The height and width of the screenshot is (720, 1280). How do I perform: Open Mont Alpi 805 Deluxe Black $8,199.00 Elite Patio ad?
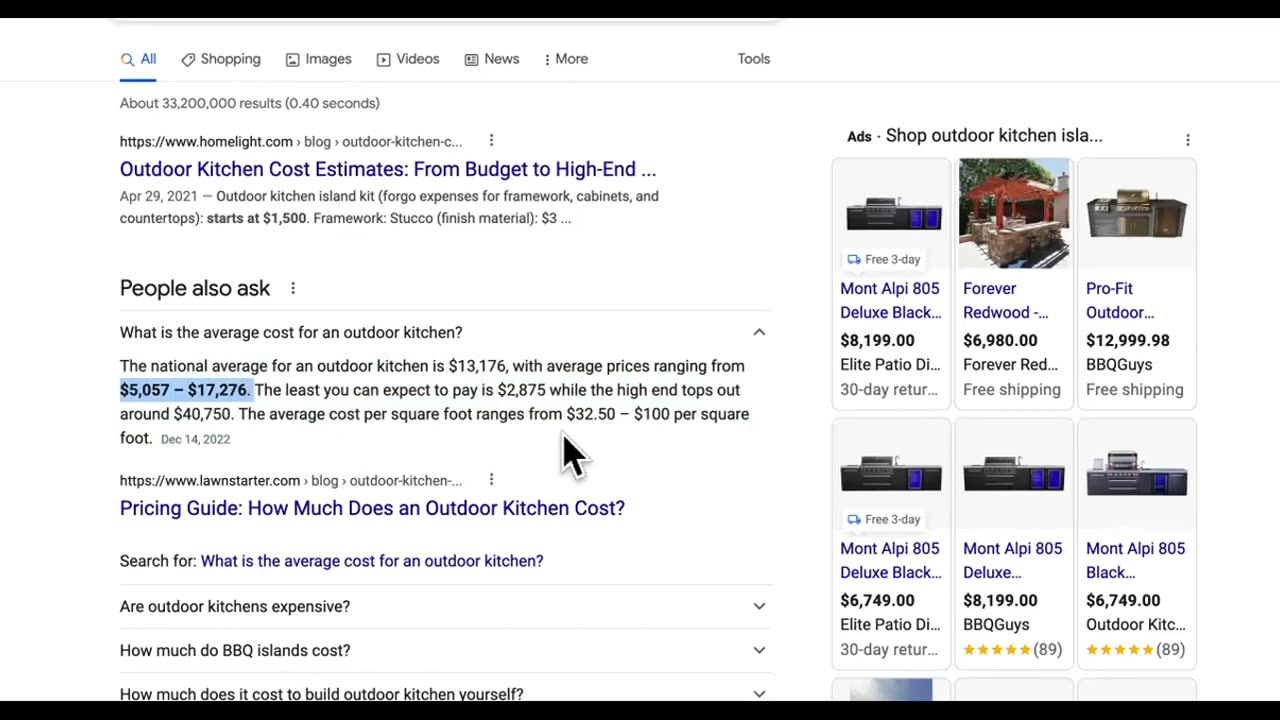click(x=890, y=300)
